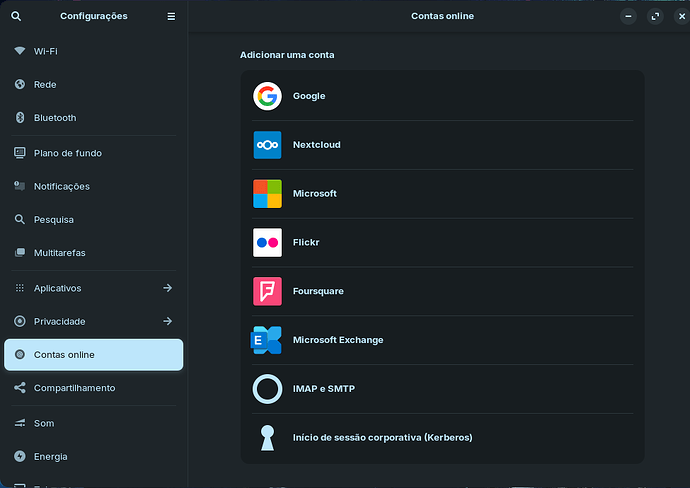
Task: Click the Flickr two-dot logo icon
Action: (x=267, y=242)
